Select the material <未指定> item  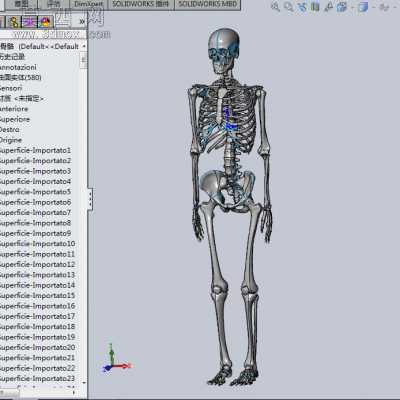point(22,98)
